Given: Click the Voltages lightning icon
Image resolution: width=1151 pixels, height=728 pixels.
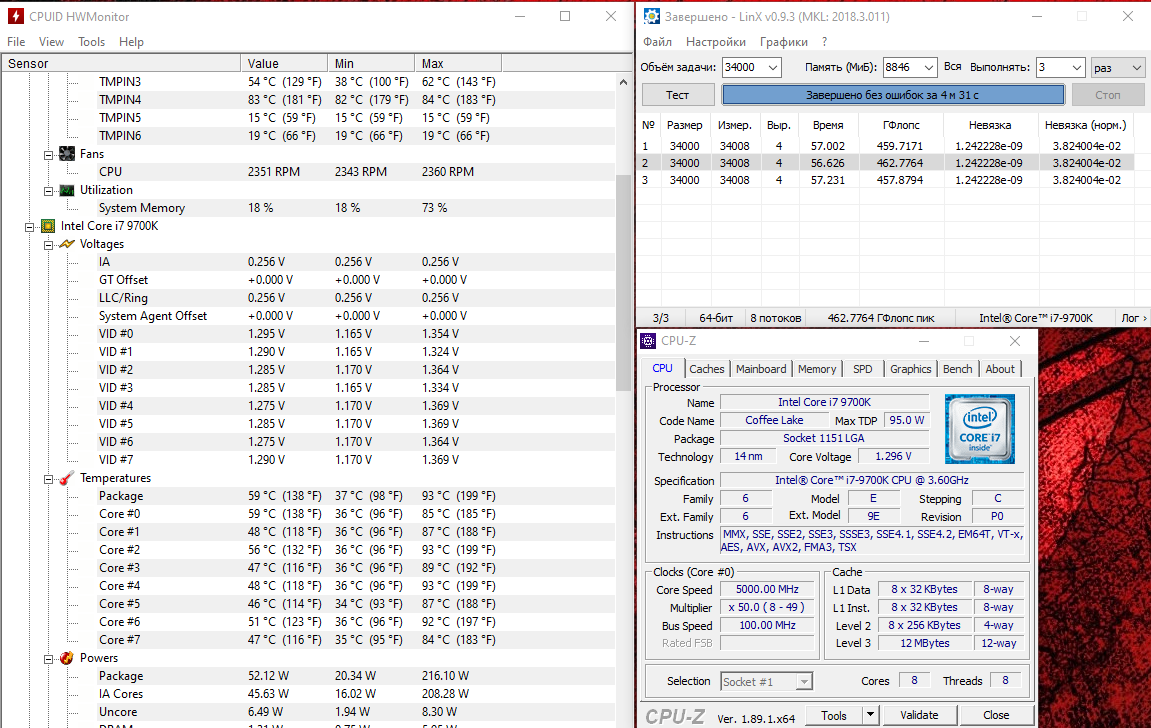Looking at the screenshot, I should [x=67, y=244].
